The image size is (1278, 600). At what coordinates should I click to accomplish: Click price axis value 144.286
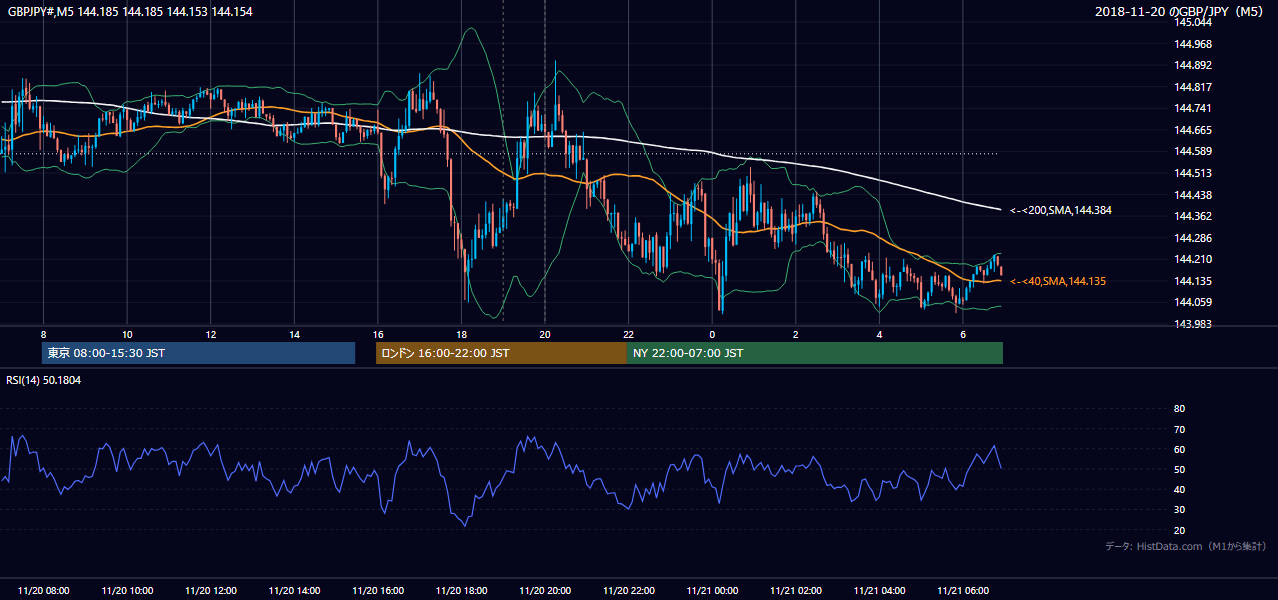click(1193, 238)
